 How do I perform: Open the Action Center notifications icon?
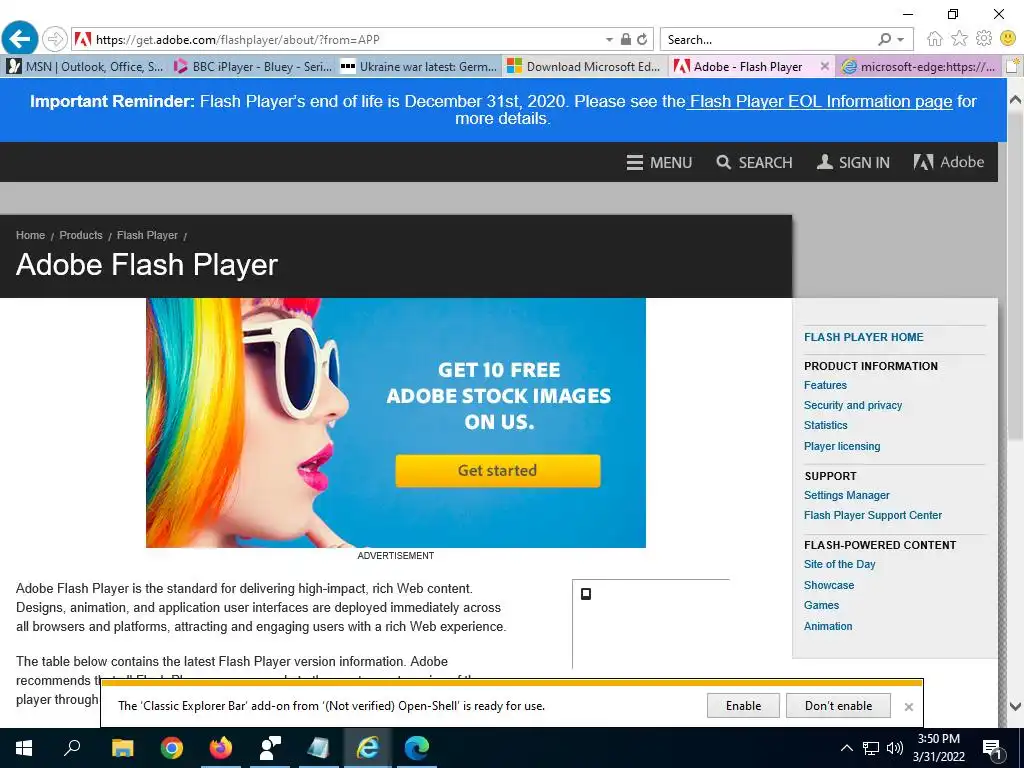click(993, 749)
